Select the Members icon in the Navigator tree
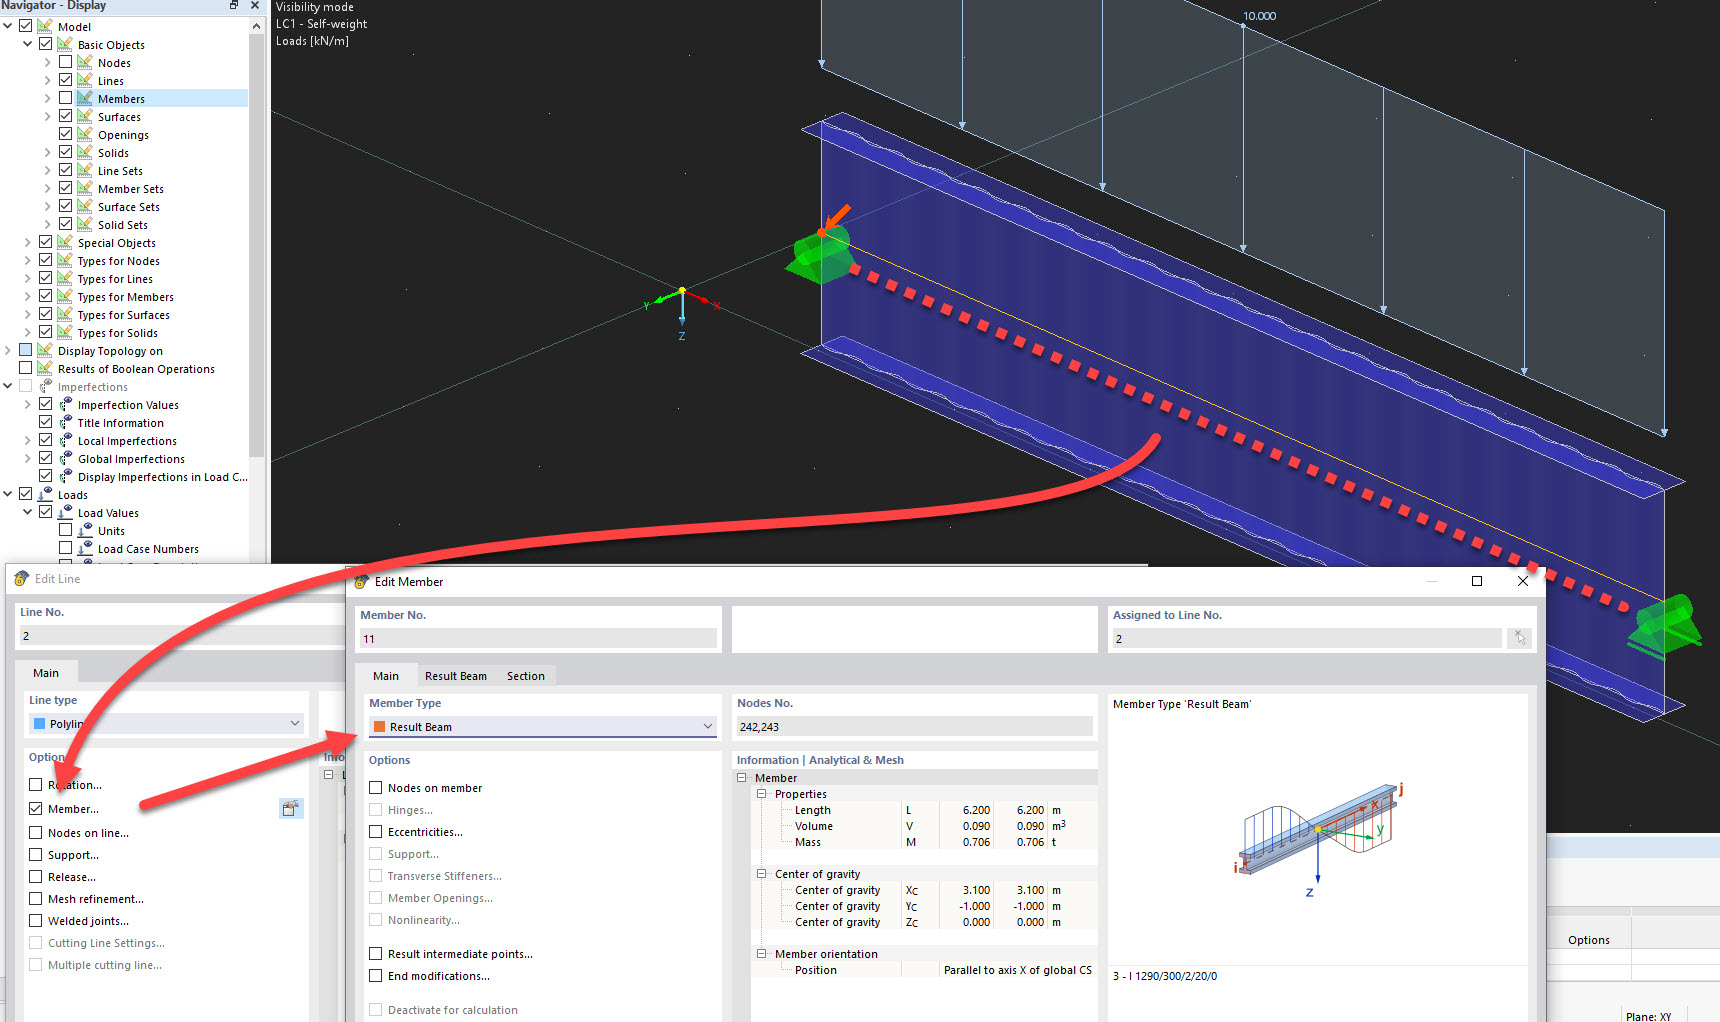The height and width of the screenshot is (1022, 1720). (84, 99)
